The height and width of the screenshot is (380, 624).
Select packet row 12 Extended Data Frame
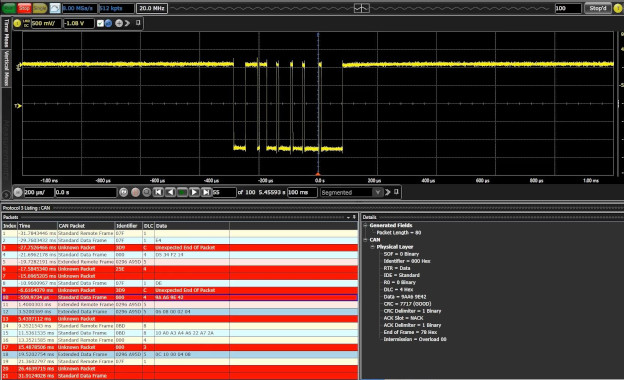tap(180, 312)
